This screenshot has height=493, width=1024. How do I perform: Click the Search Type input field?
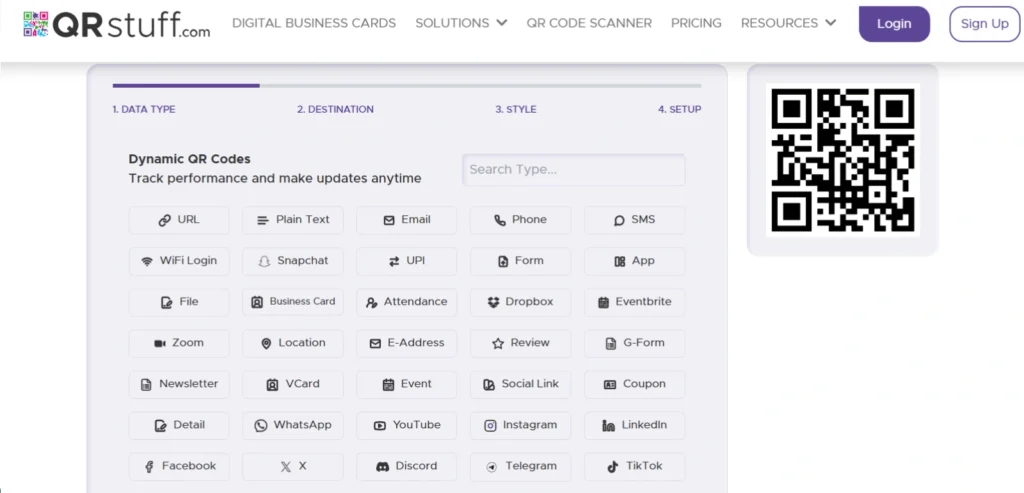(x=573, y=170)
